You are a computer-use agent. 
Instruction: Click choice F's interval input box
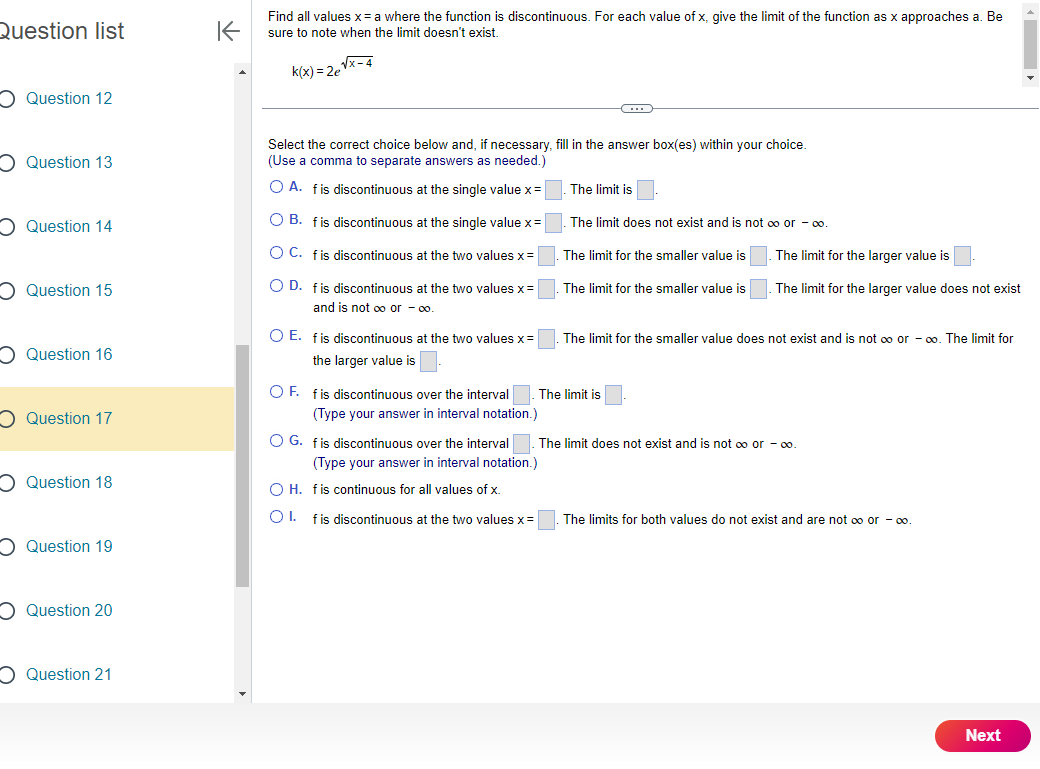(x=522, y=395)
